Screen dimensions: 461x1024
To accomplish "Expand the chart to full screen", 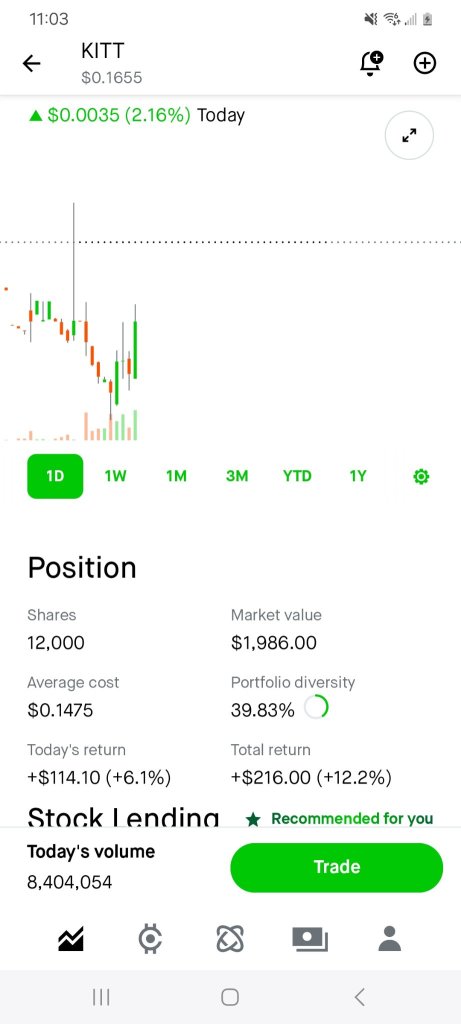I will coord(409,136).
